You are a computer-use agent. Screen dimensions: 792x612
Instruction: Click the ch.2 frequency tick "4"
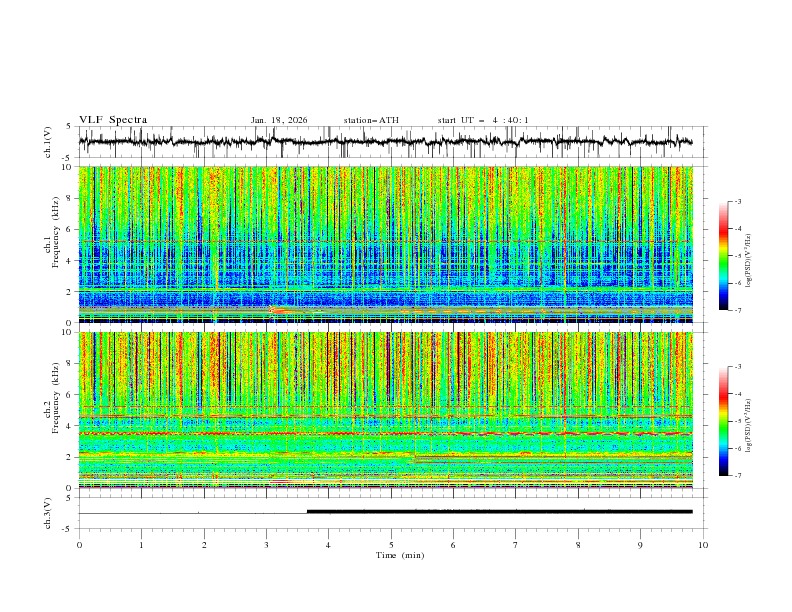click(x=70, y=426)
